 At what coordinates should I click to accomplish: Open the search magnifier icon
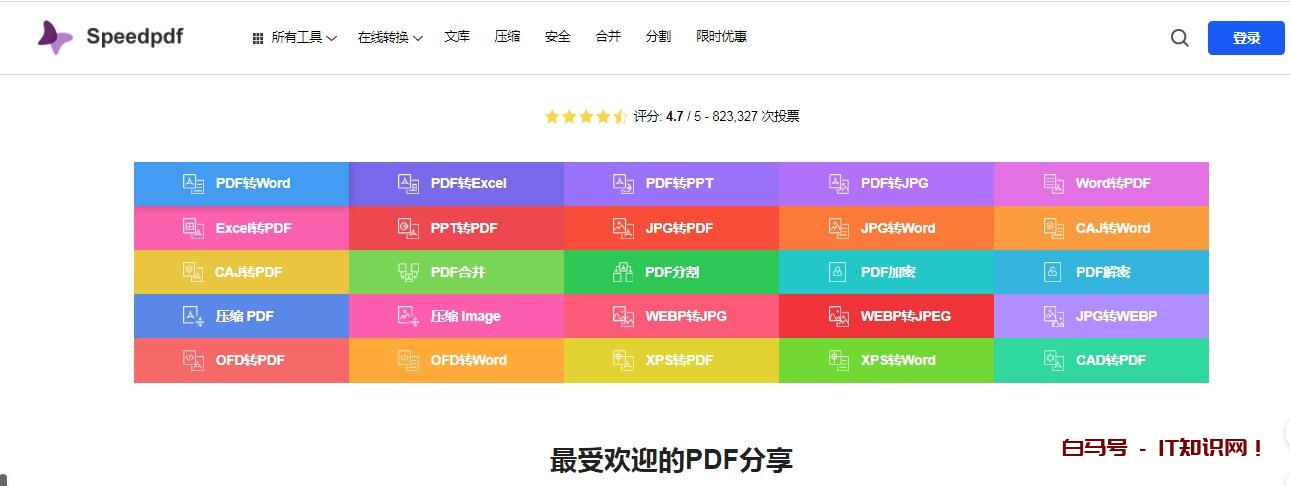(x=1179, y=38)
